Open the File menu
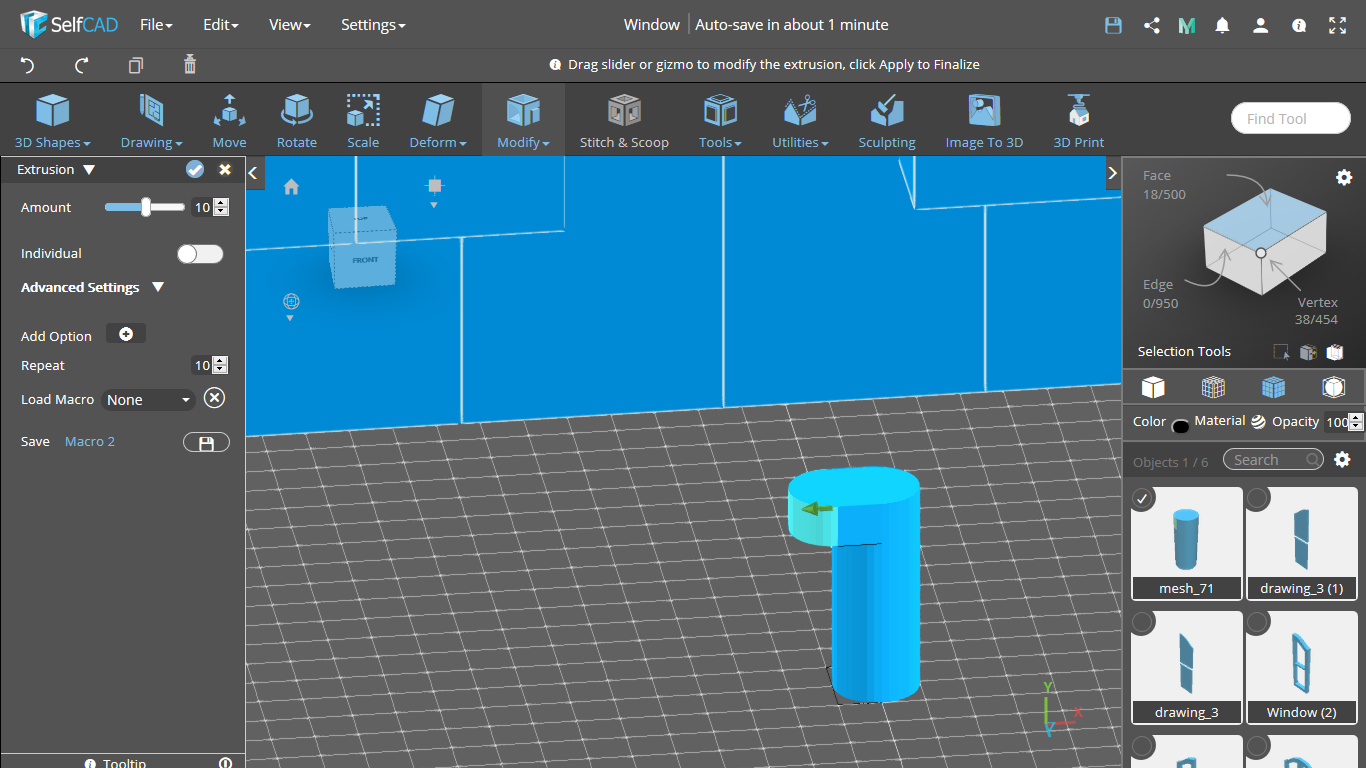Screen dimensions: 1366x768 156,25
